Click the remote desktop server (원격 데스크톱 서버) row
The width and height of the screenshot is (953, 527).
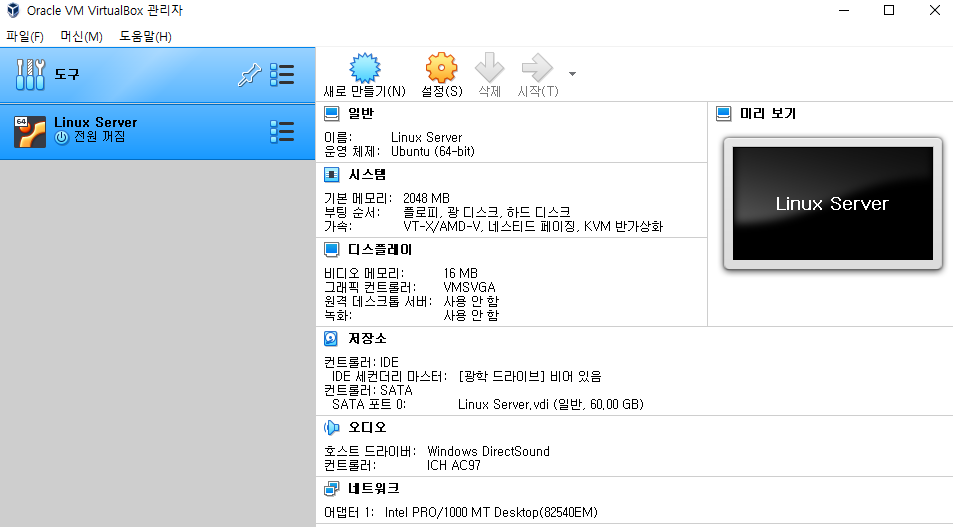point(411,301)
